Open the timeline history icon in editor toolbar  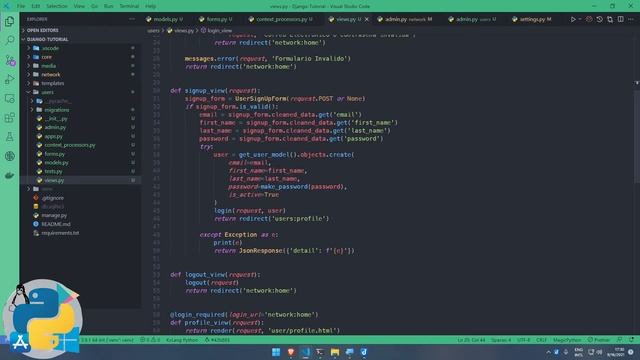(x=599, y=19)
